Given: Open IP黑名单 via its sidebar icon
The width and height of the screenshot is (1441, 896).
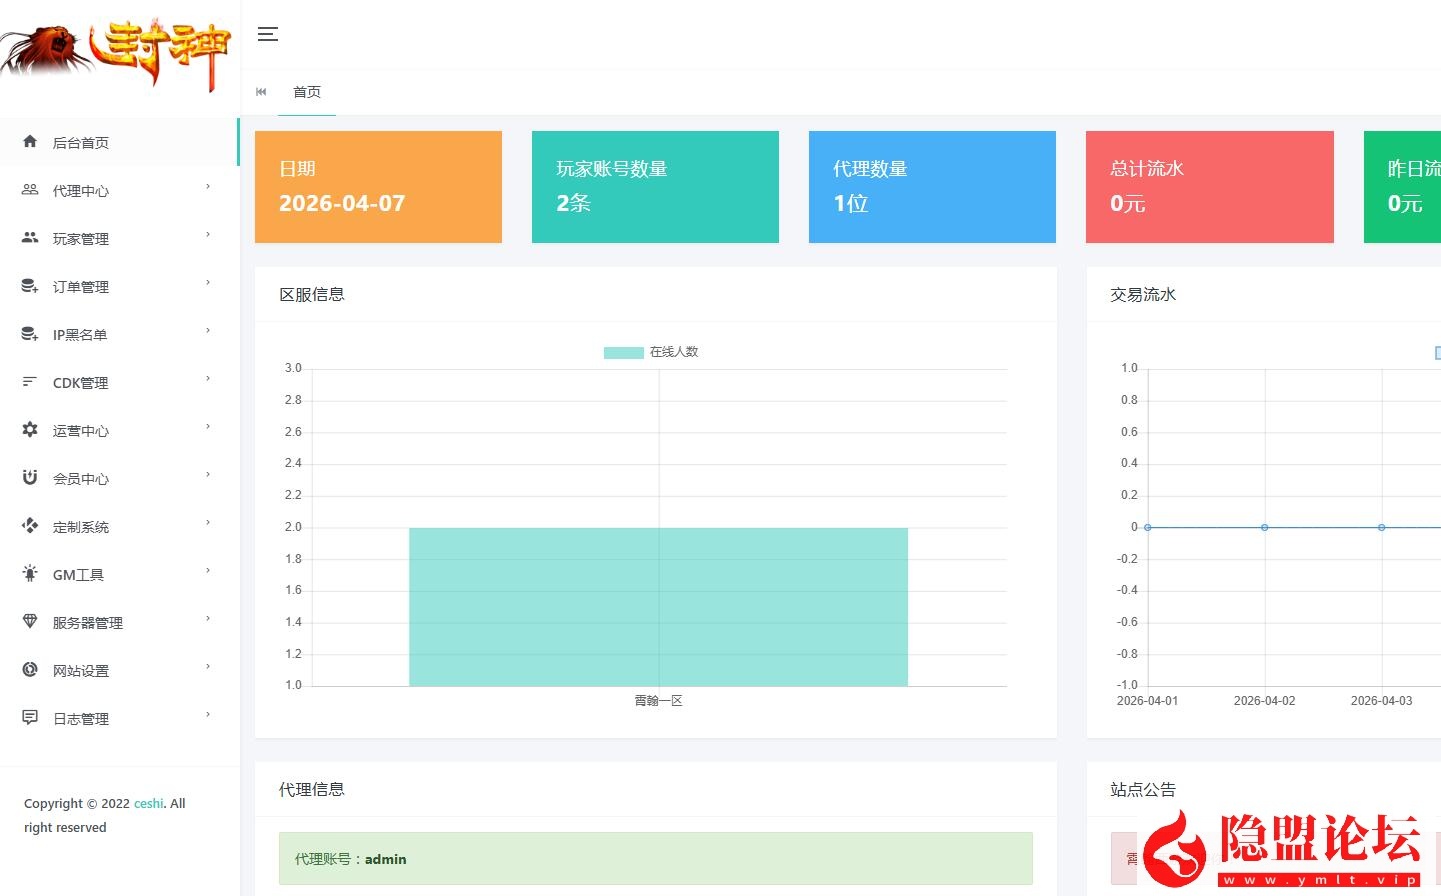Looking at the screenshot, I should 31,334.
